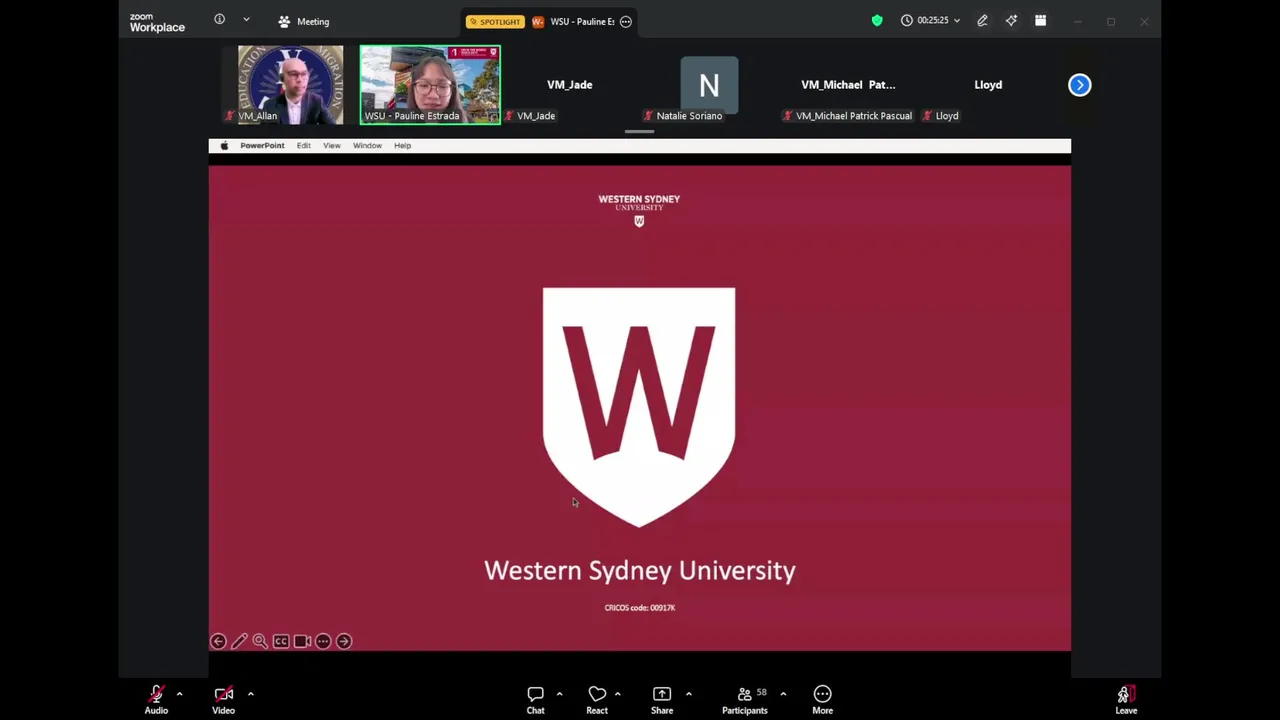Open the Edit menu
The width and height of the screenshot is (1280, 720).
point(303,146)
